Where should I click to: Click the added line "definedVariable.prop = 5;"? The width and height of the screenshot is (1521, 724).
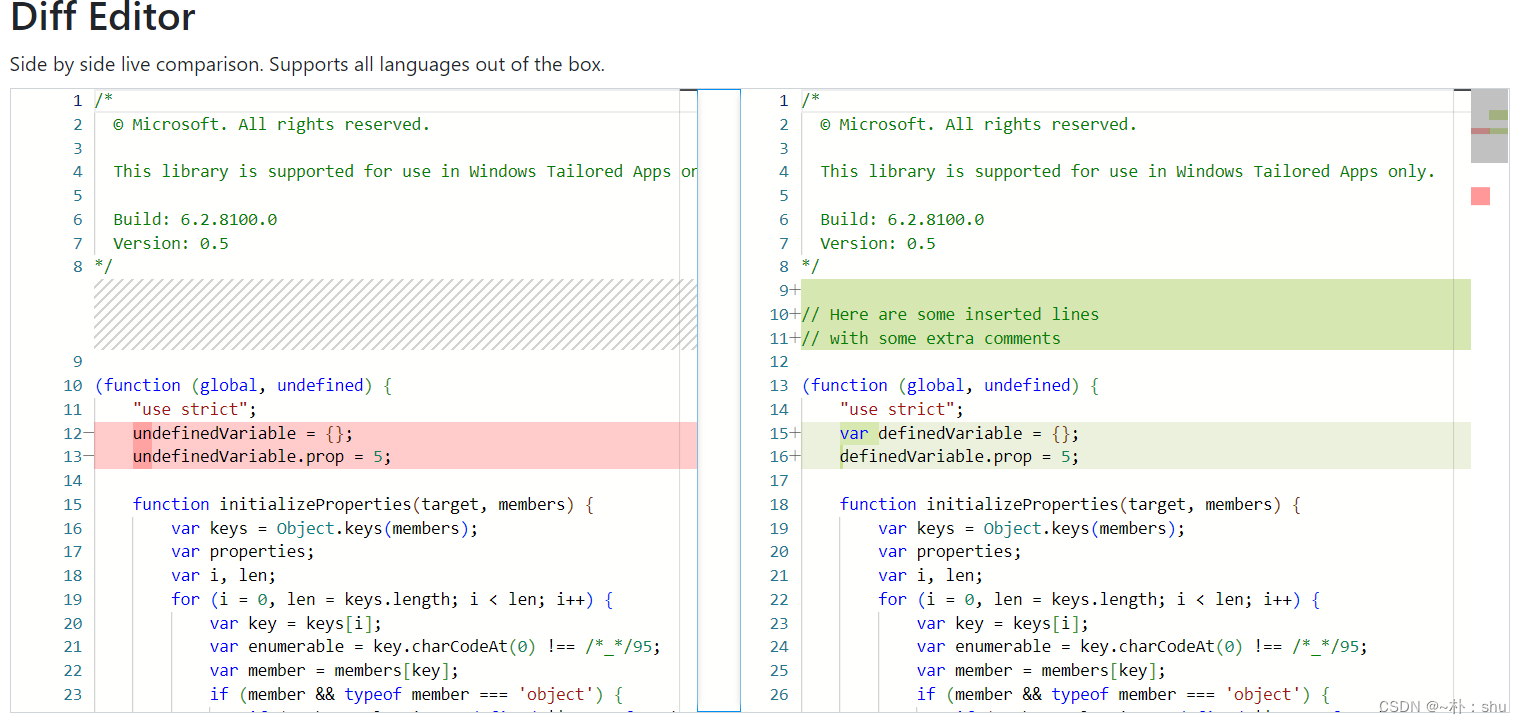click(960, 457)
